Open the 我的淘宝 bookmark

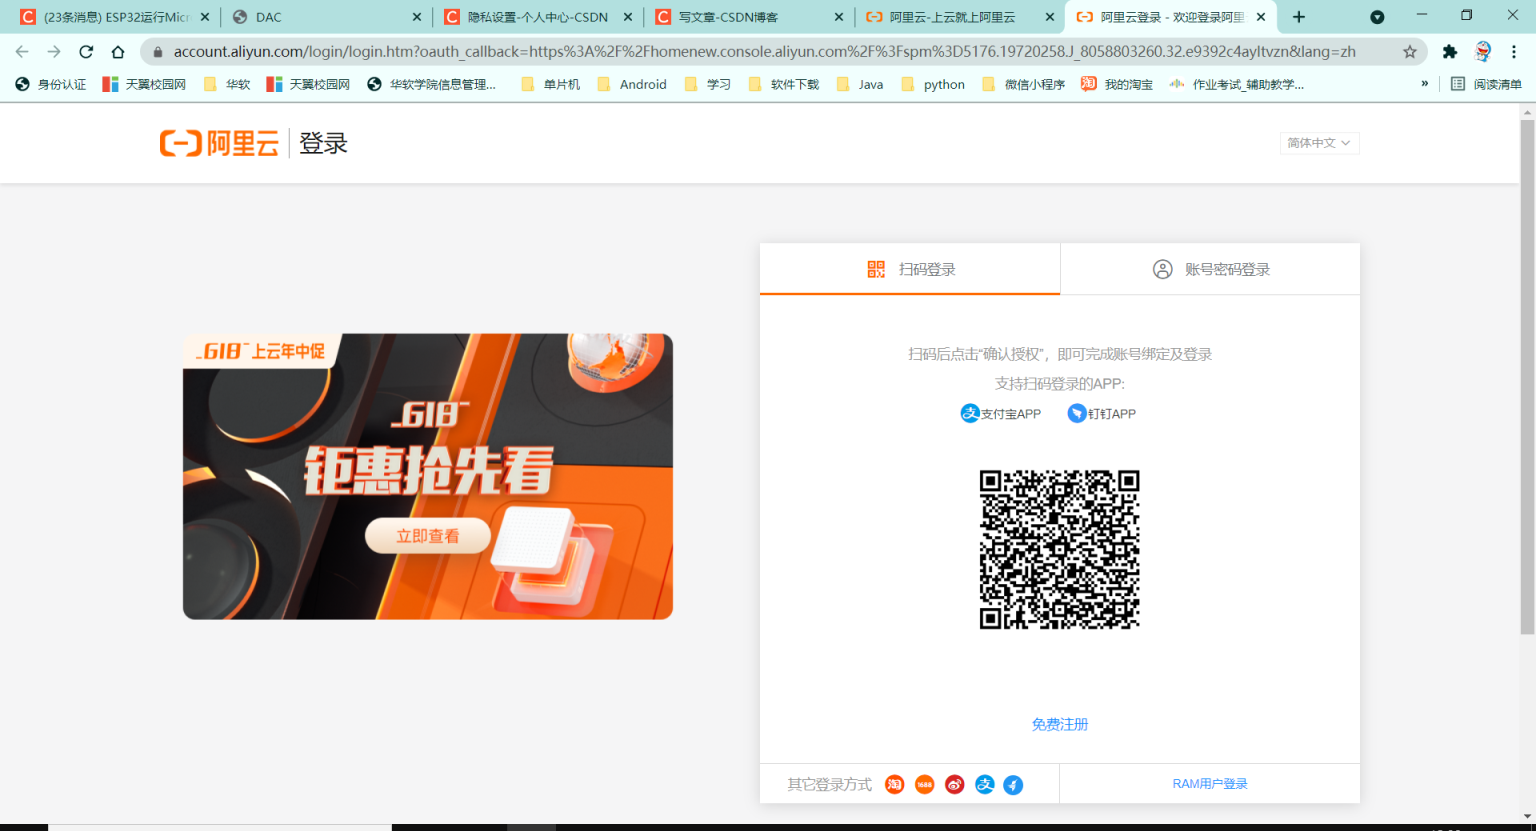pos(1117,85)
